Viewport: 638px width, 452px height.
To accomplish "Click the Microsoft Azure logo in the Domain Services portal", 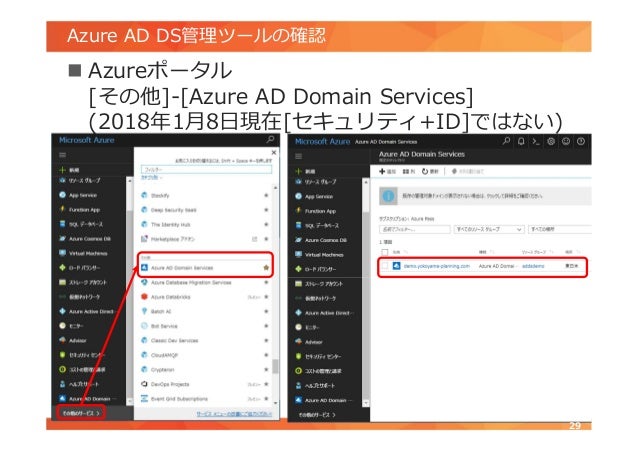I will pyautogui.click(x=322, y=142).
